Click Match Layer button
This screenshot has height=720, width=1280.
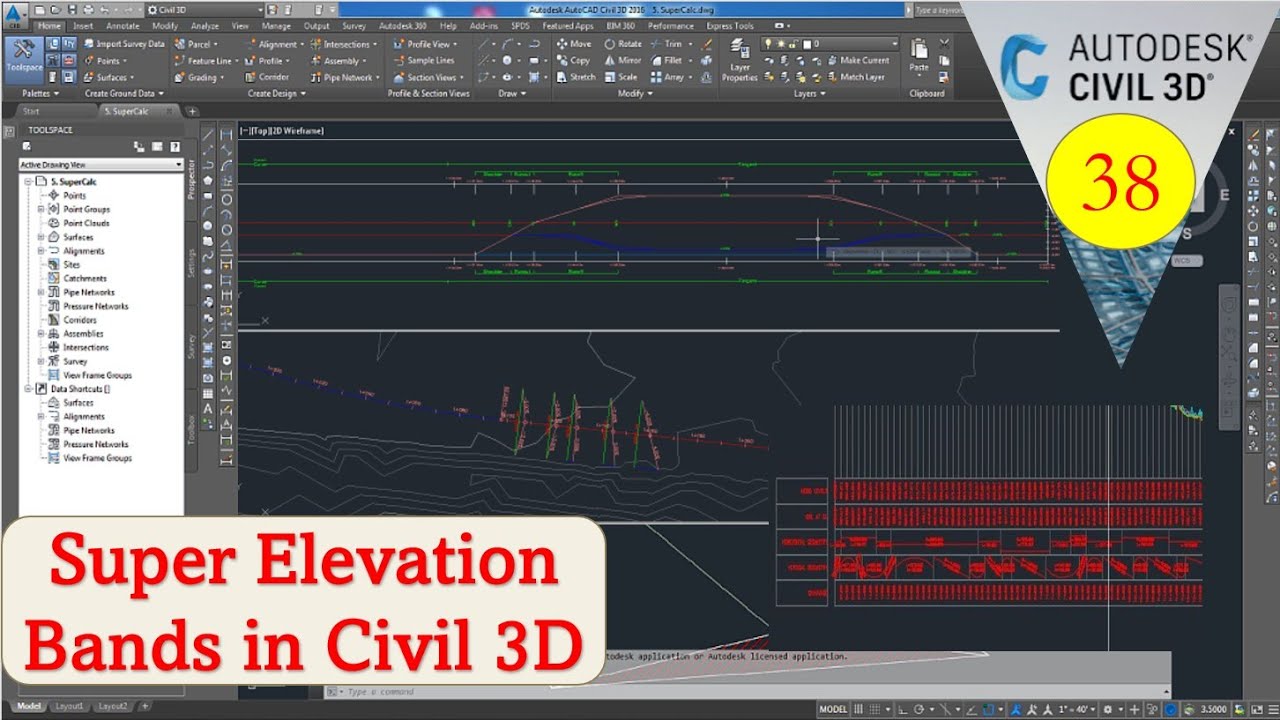855,77
